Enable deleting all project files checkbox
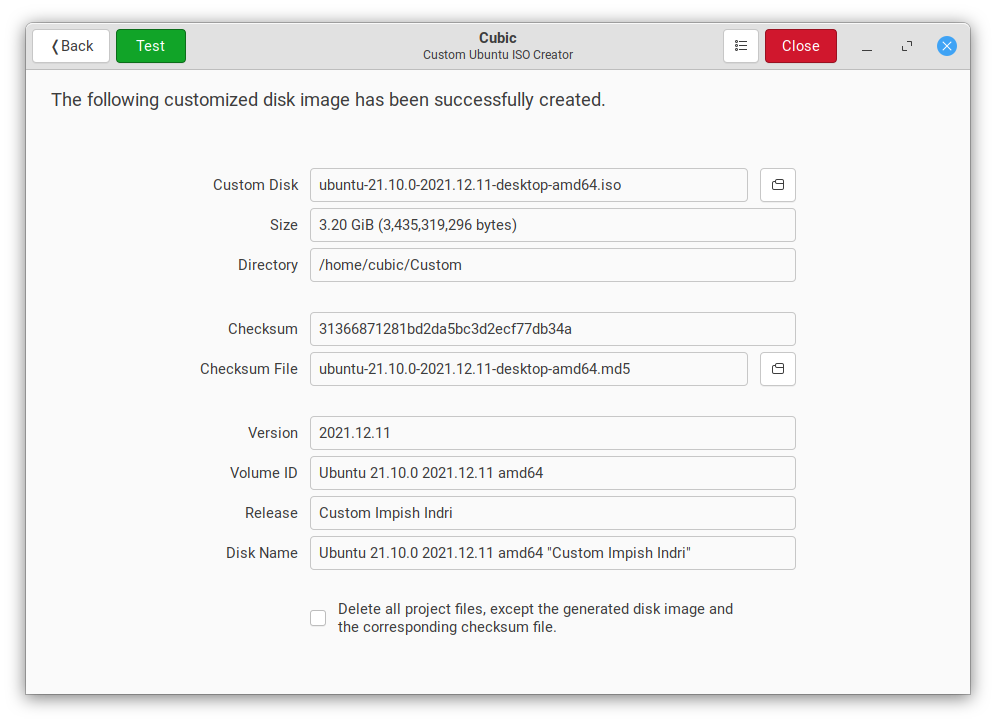Screen dimensions: 996x723 coord(317,618)
